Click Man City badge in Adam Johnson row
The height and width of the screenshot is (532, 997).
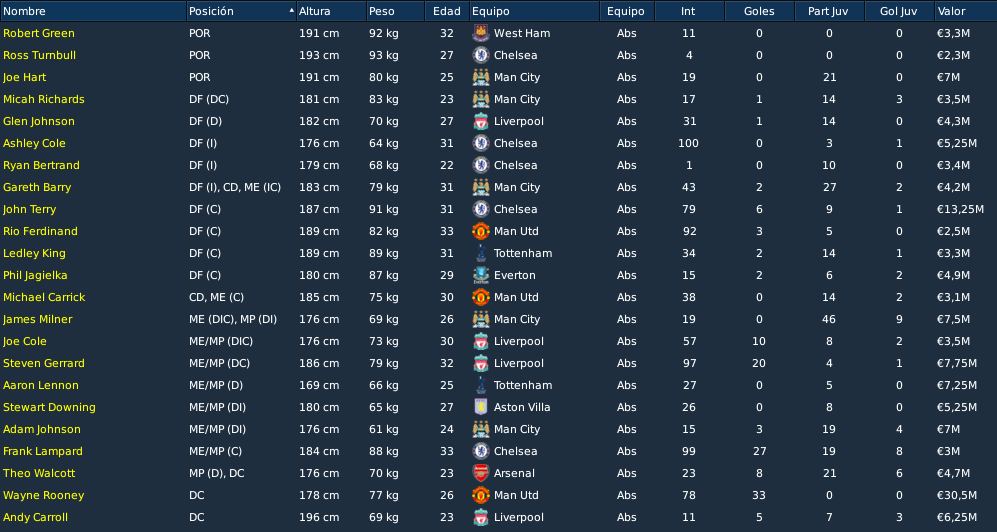tap(481, 429)
